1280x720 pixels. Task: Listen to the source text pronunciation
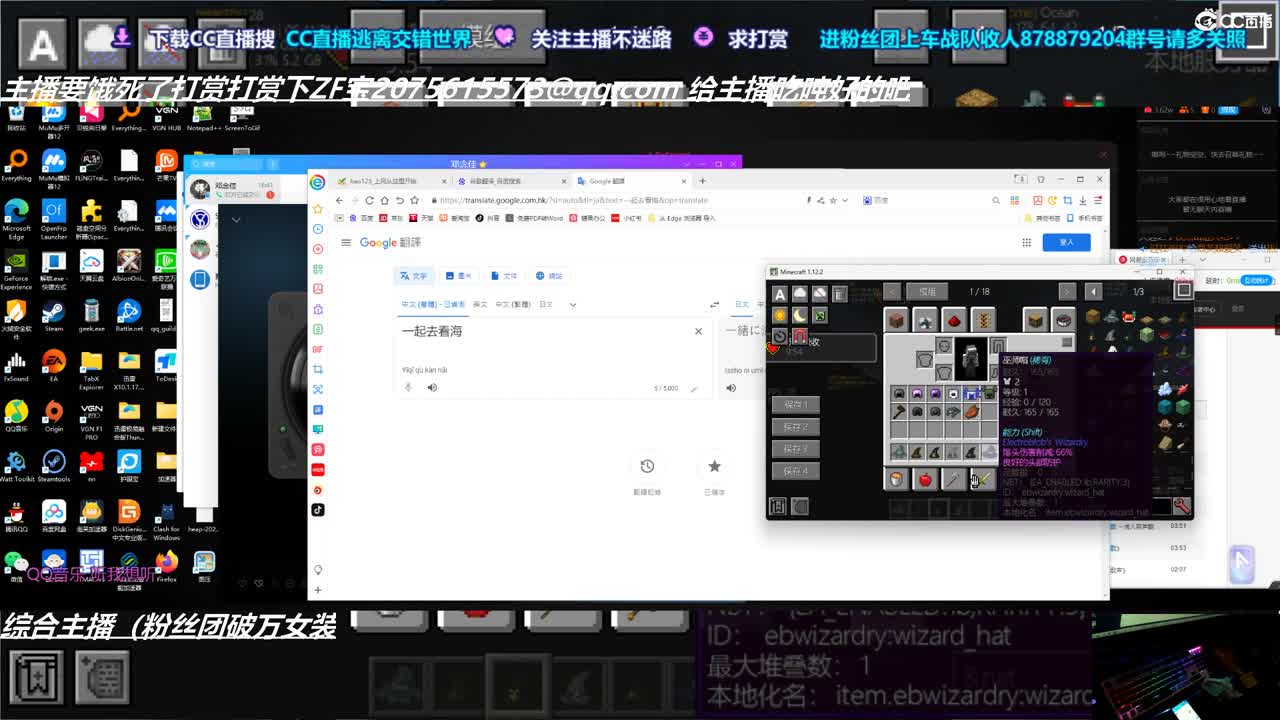coord(432,387)
